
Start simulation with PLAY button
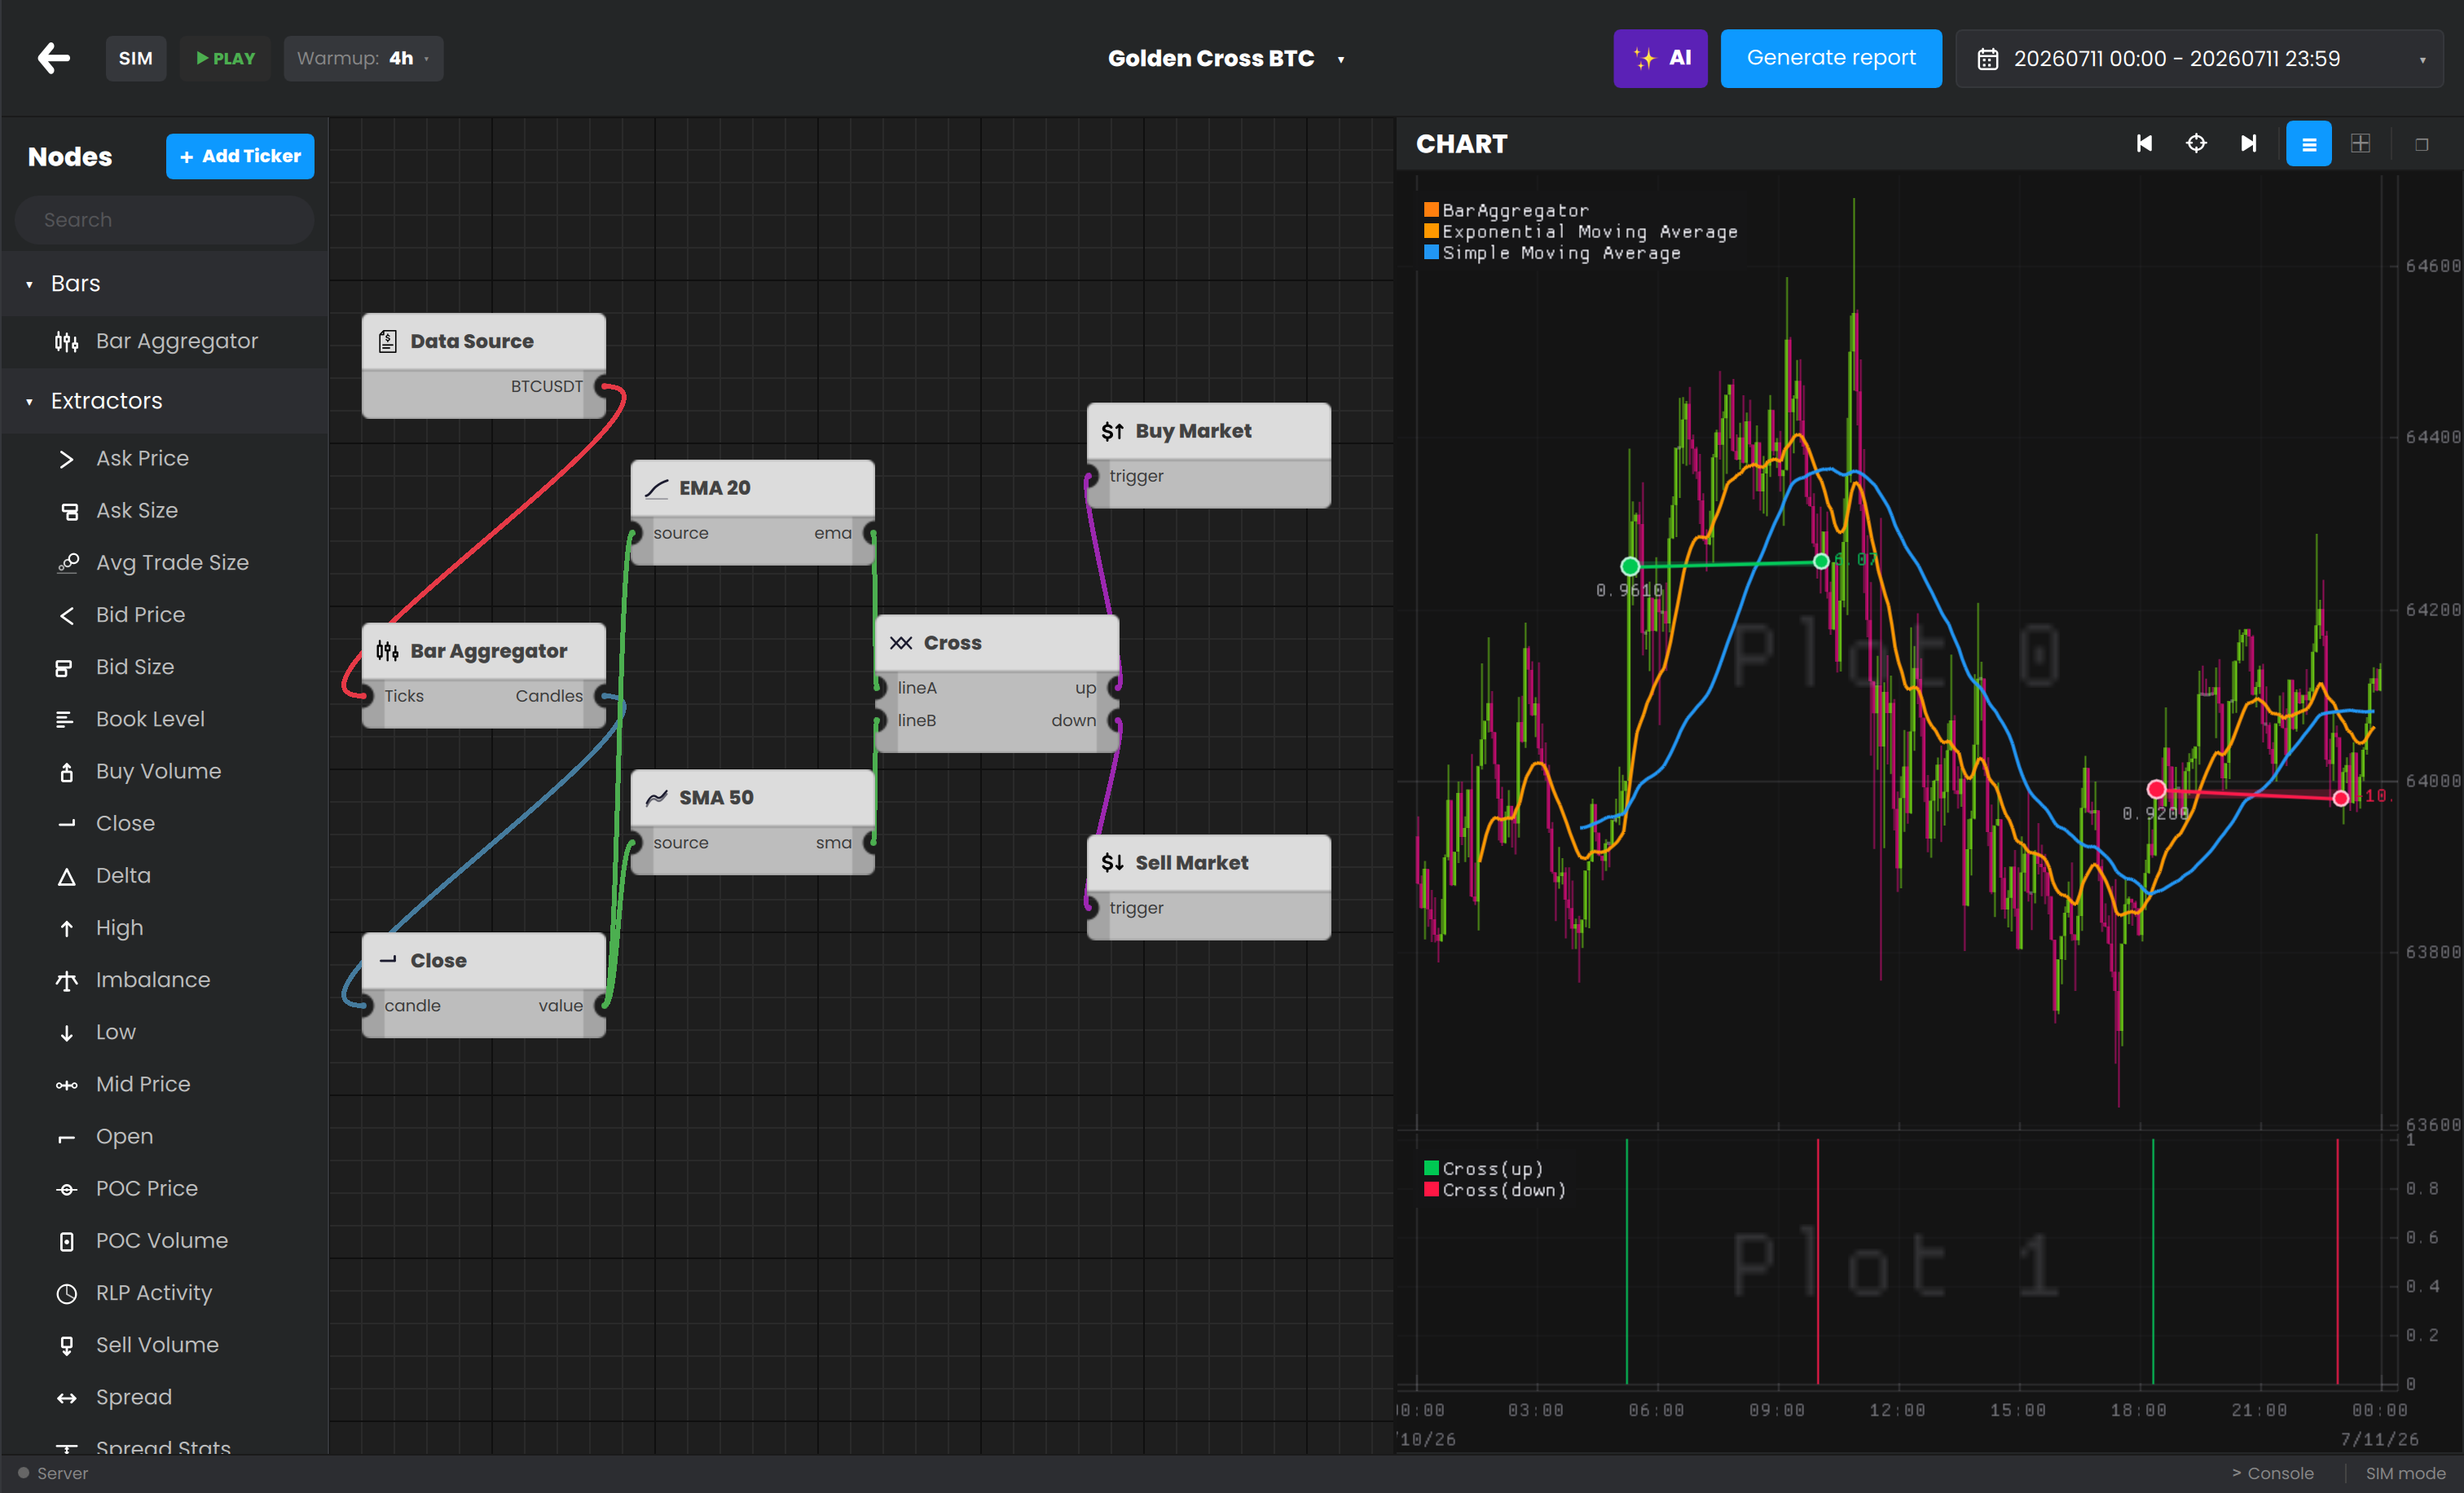(225, 58)
